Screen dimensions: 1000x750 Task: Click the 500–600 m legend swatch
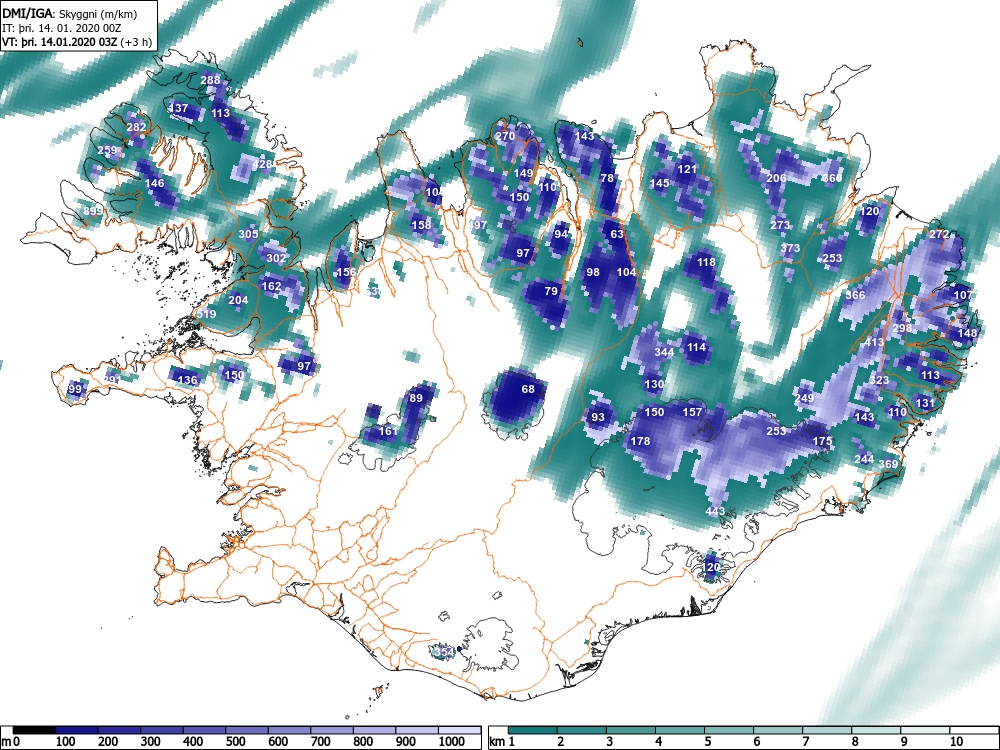pyautogui.click(x=290, y=730)
